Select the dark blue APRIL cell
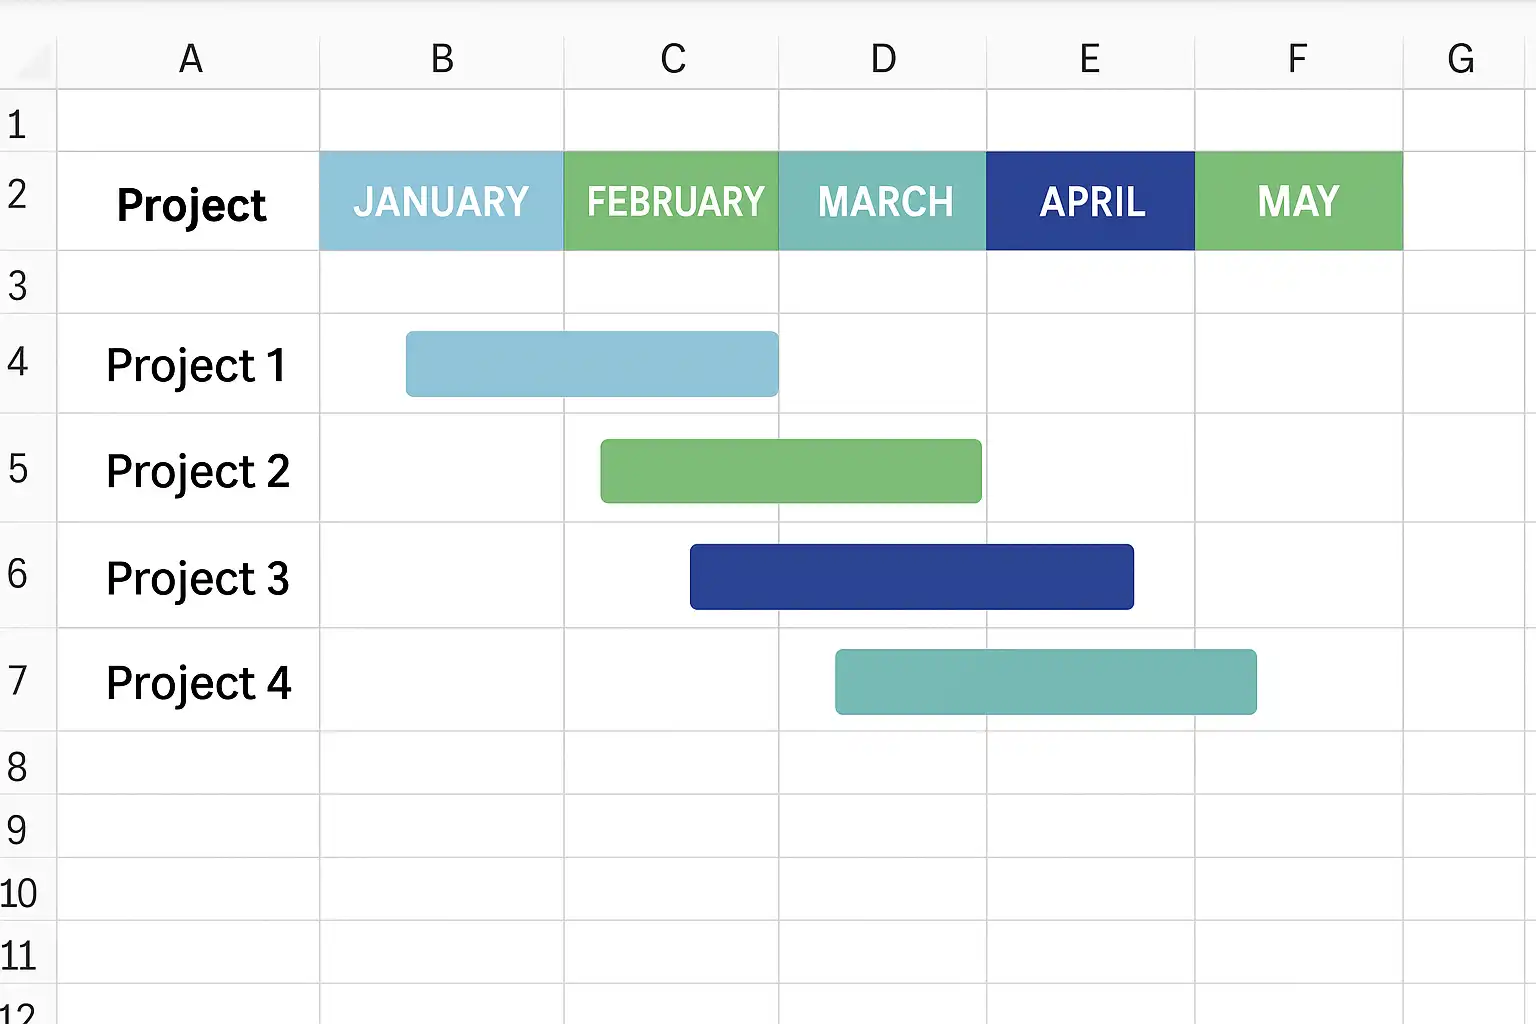The image size is (1536, 1024). (1091, 201)
